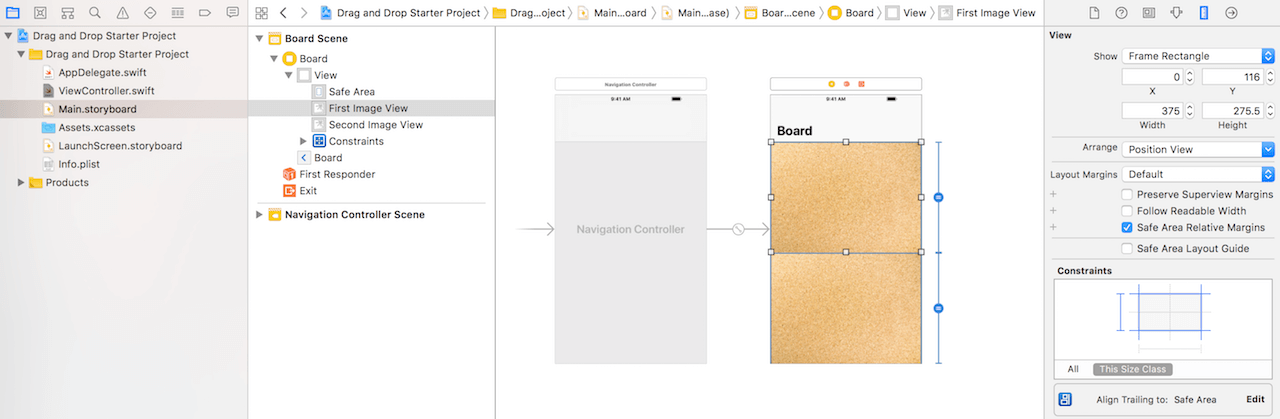Open the Connections inspector arrow icon
1280x419 pixels.
coord(1230,13)
